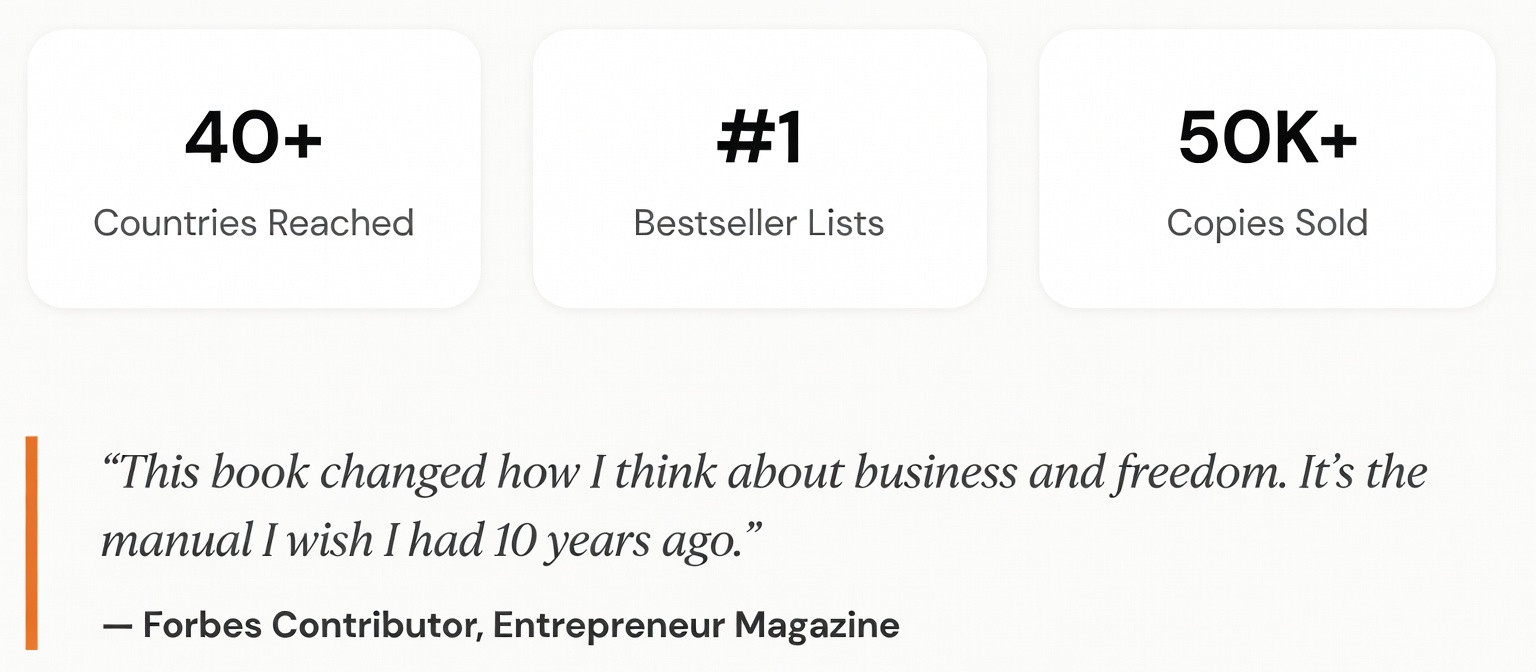Click the quote line mentioning 10 years ago
The image size is (1536, 672).
click(430, 541)
